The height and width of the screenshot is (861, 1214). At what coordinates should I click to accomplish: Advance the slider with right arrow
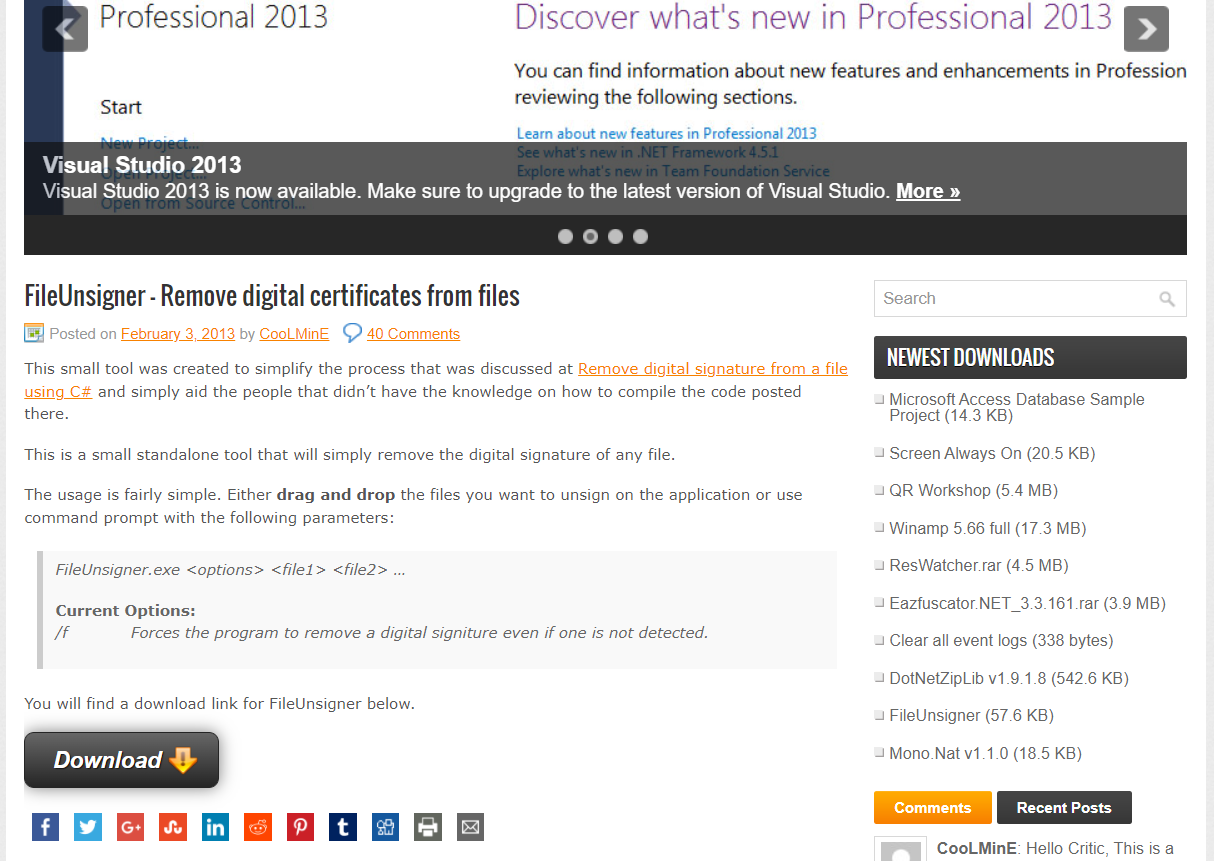click(x=1146, y=29)
